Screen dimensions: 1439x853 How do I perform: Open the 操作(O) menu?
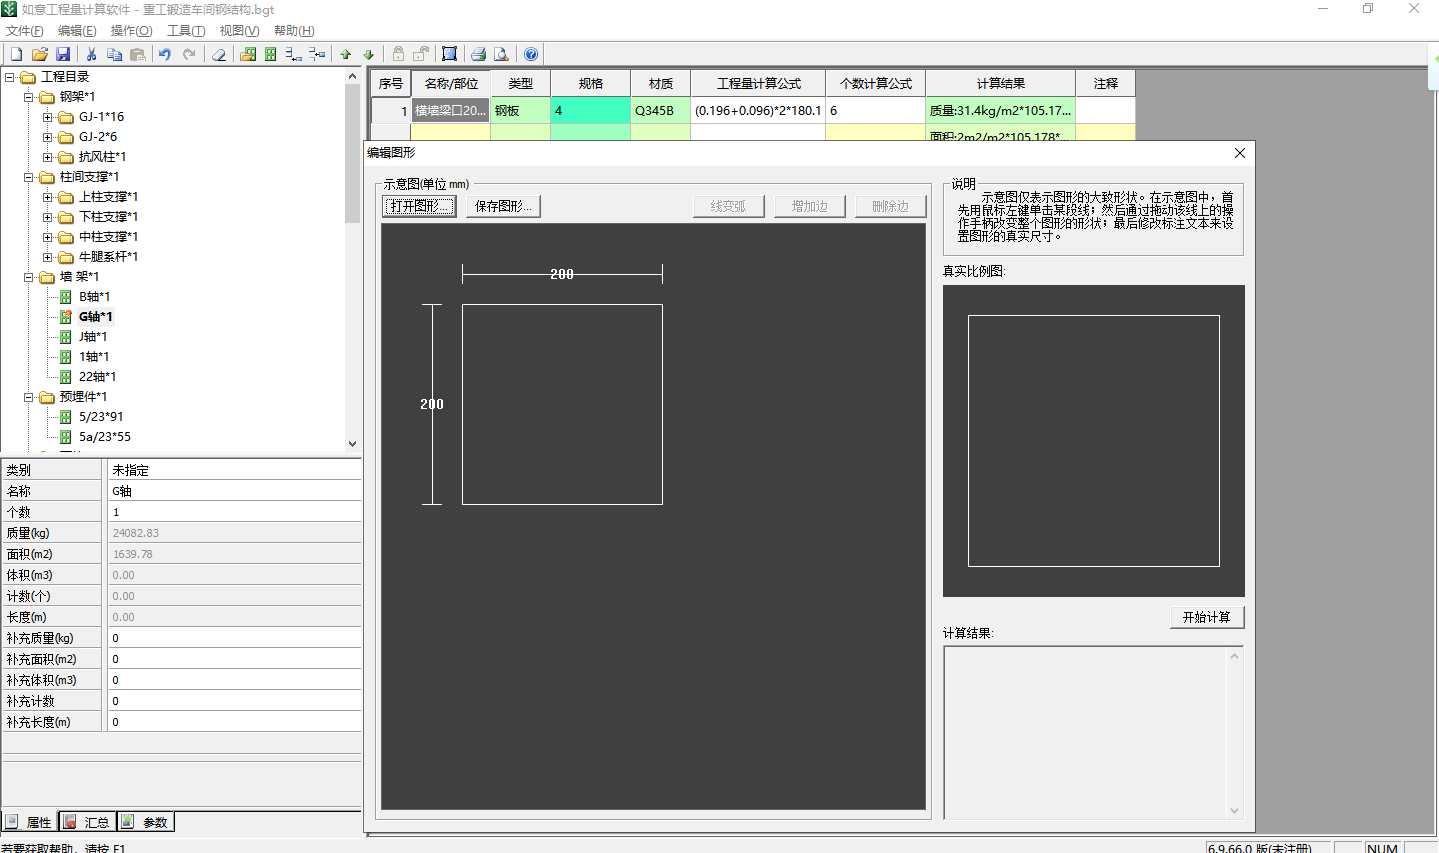131,31
